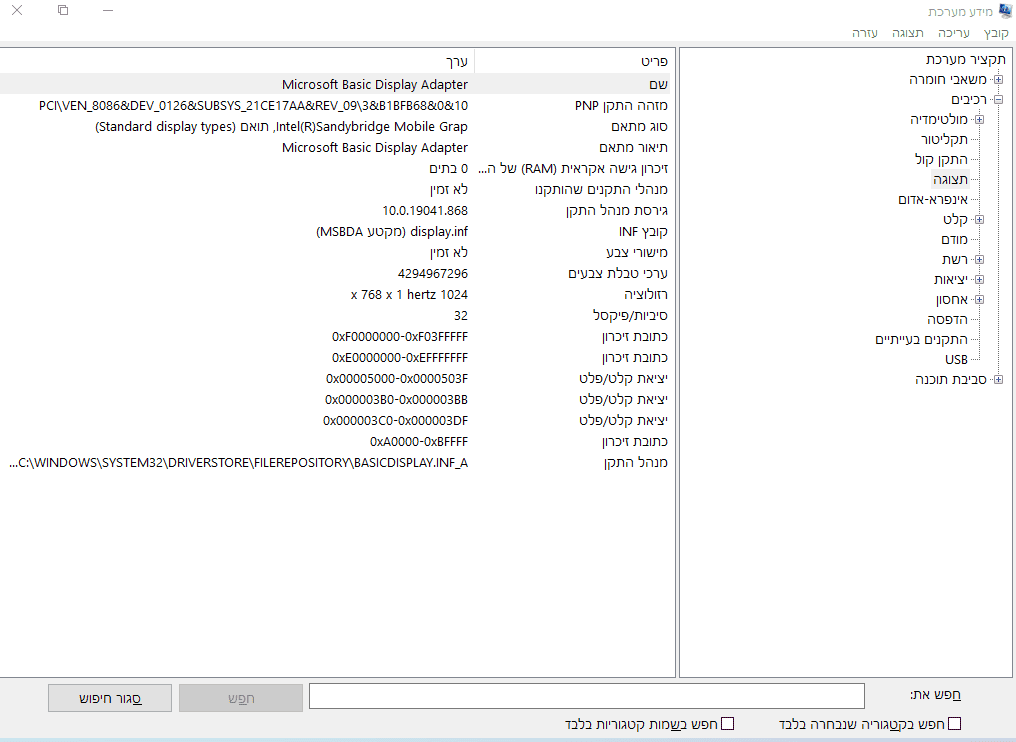The height and width of the screenshot is (742, 1016).
Task: Click the ערך column header
Action: point(237,62)
